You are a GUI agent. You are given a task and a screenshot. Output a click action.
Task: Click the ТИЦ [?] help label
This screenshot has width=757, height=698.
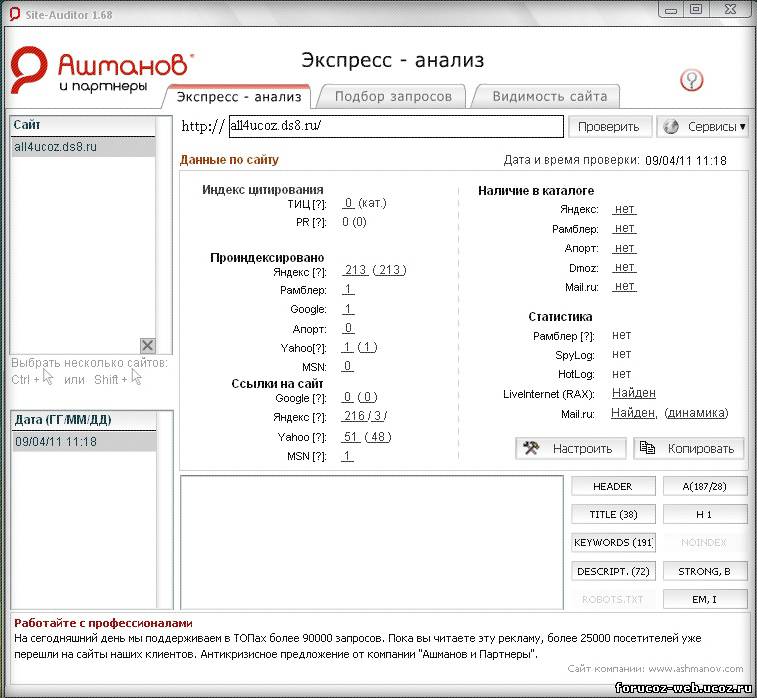click(307, 204)
